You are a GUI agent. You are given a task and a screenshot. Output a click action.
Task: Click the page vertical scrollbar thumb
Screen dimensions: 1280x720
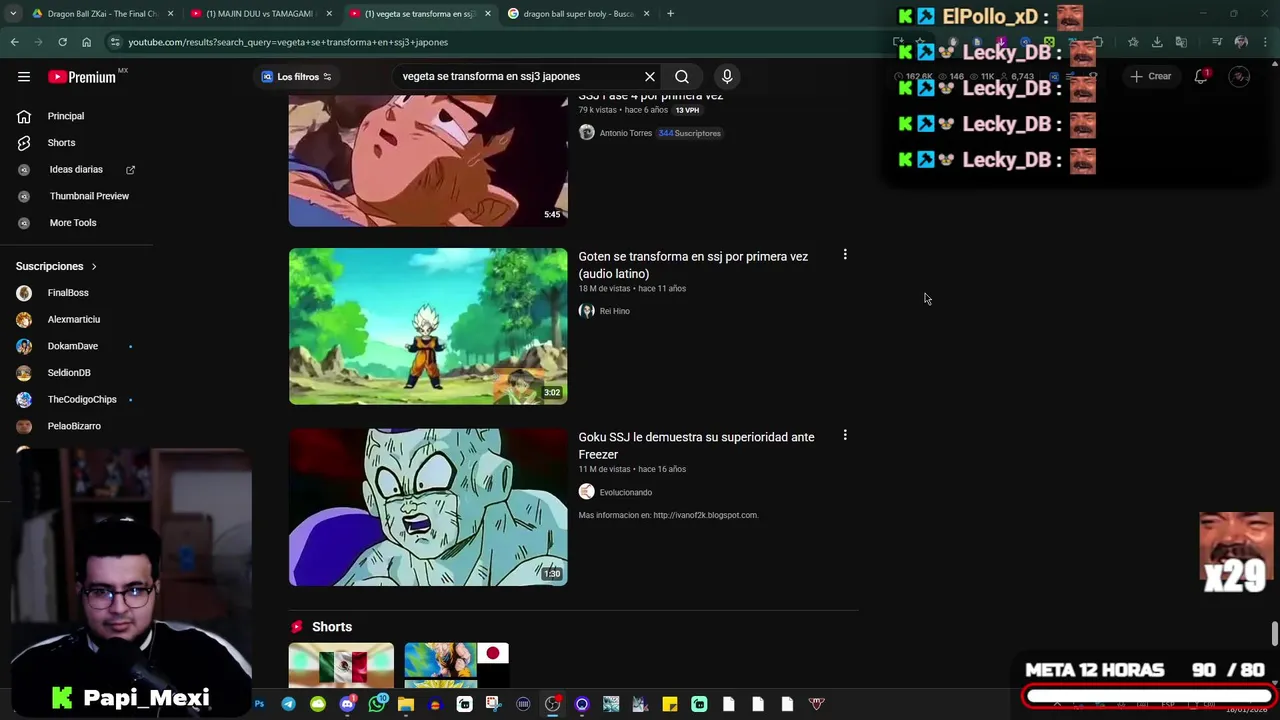(1274, 634)
